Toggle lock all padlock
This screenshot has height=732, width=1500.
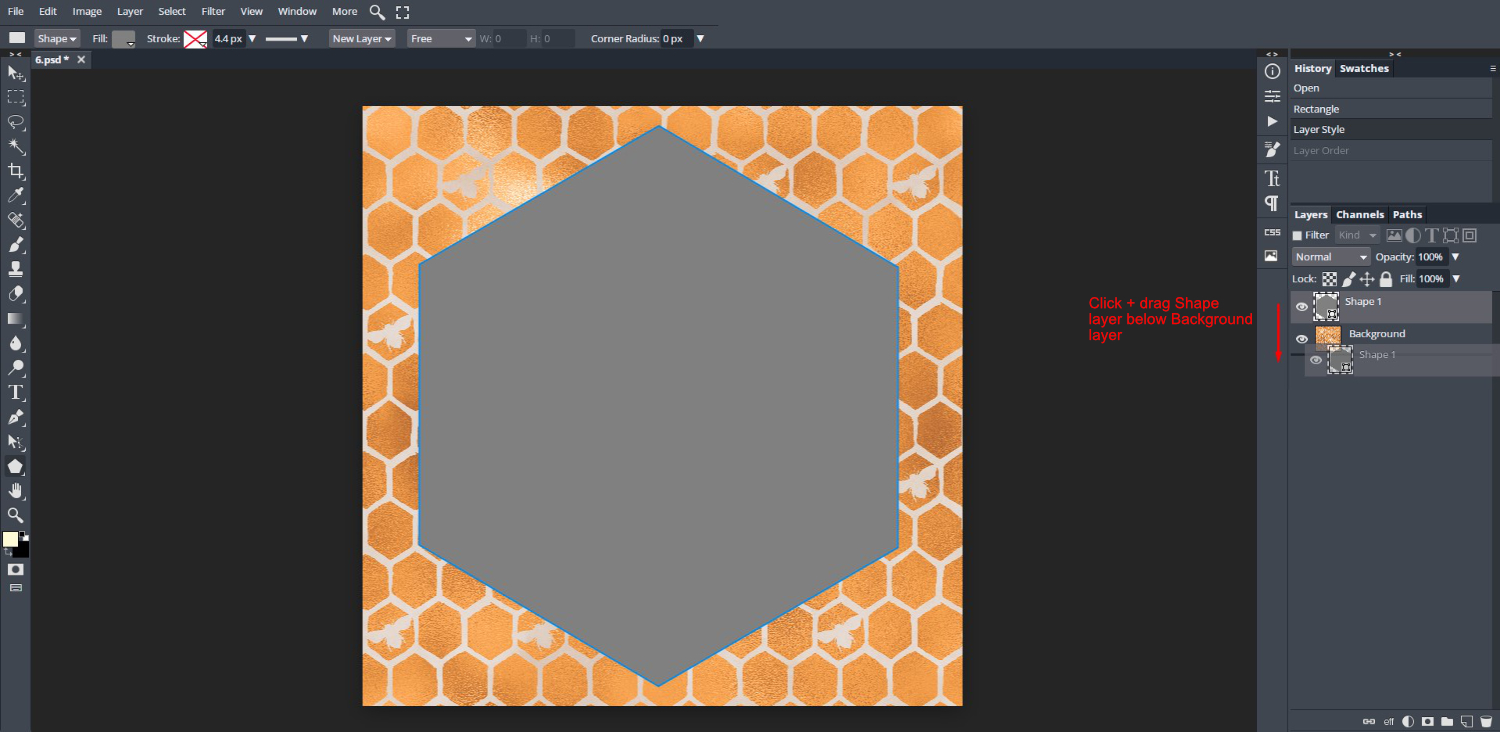tap(1386, 279)
